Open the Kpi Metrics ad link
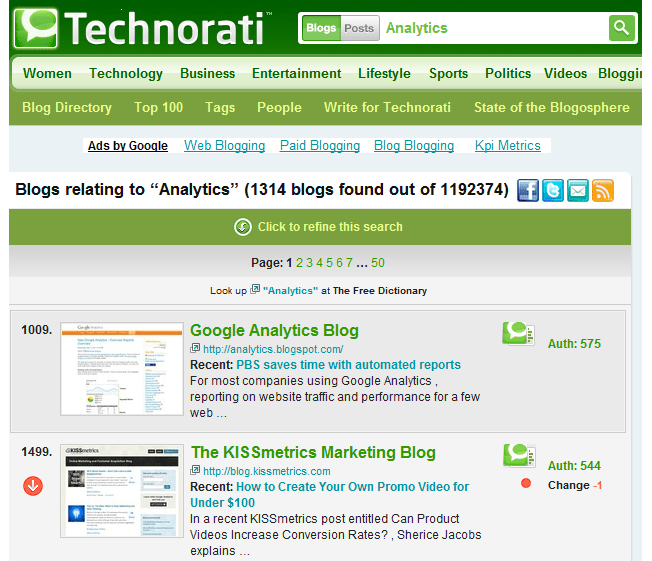Viewport: 652px width, 561px height. click(x=508, y=146)
